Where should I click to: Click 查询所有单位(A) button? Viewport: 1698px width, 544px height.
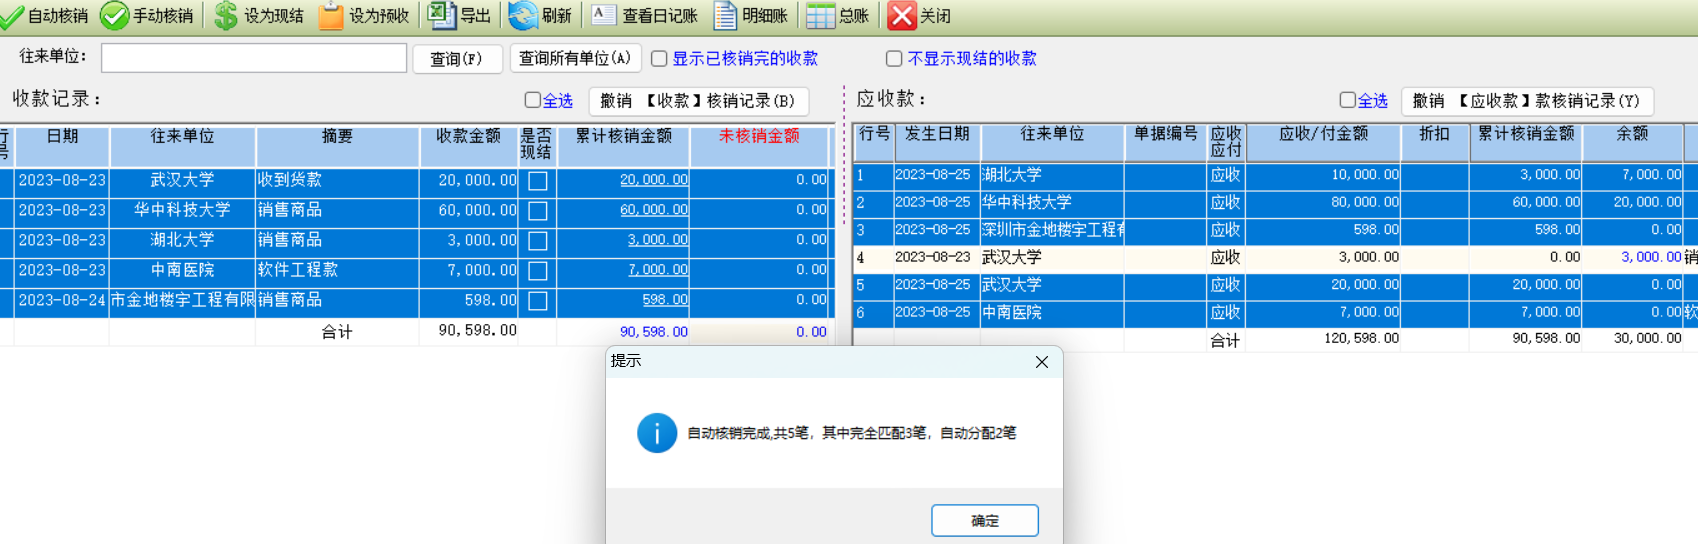tap(574, 59)
